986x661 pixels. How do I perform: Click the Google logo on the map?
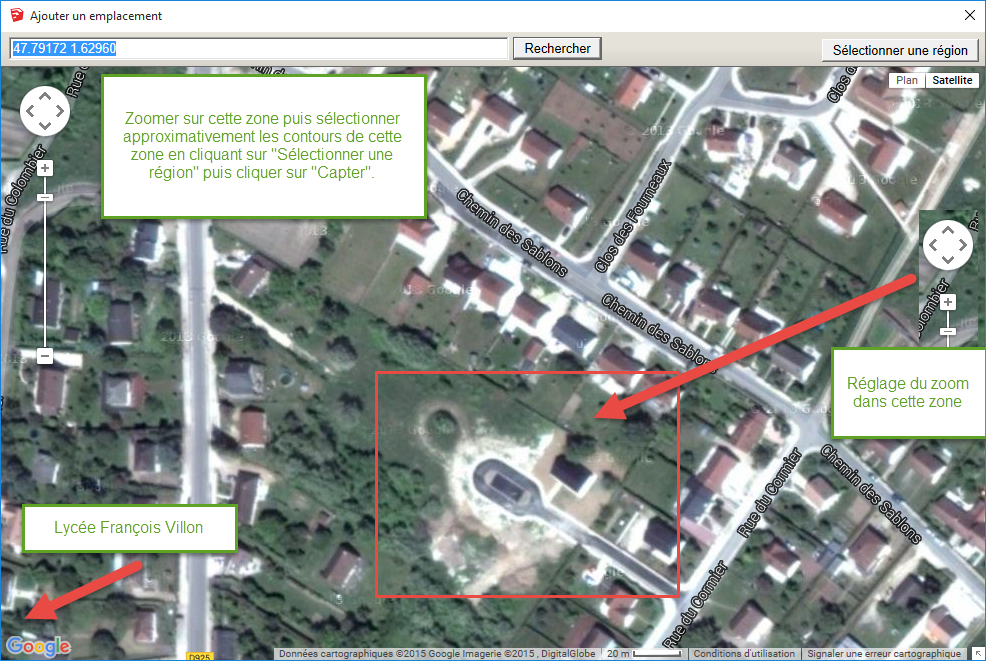click(38, 646)
